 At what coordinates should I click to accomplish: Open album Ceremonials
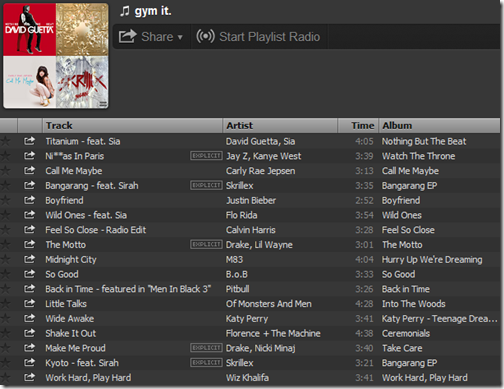point(406,333)
